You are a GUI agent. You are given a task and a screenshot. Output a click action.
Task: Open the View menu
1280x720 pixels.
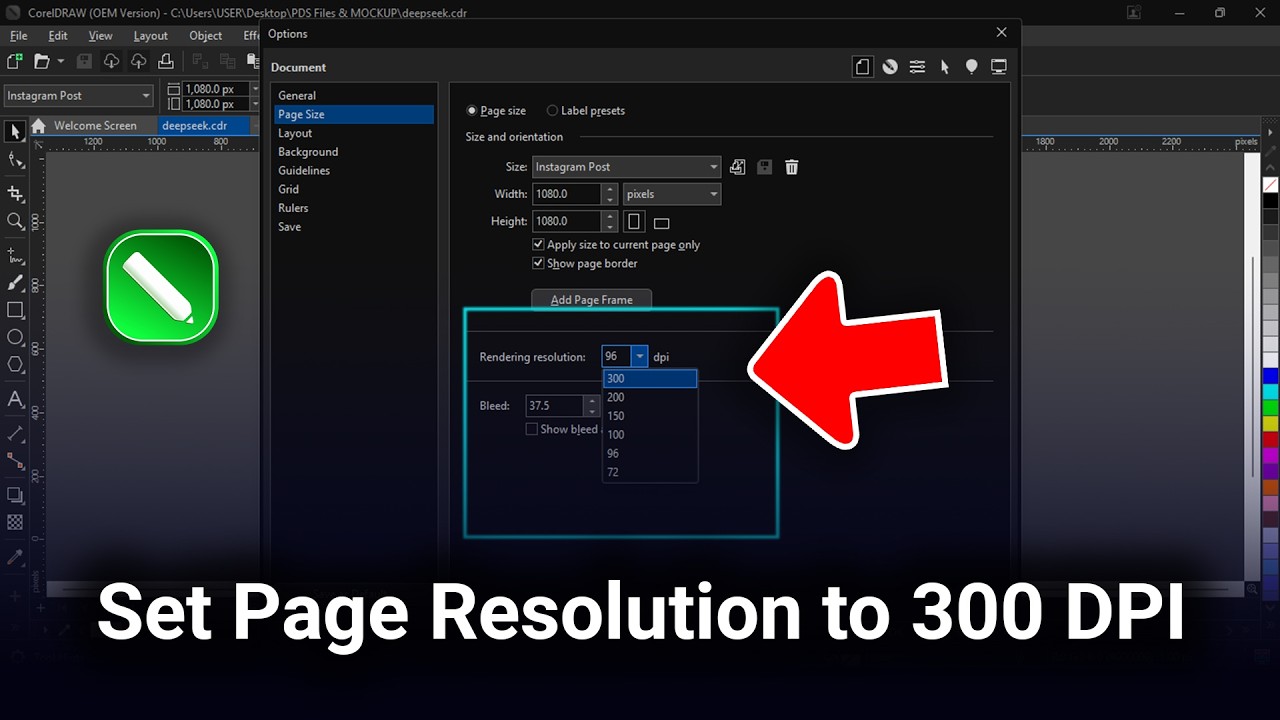[100, 36]
